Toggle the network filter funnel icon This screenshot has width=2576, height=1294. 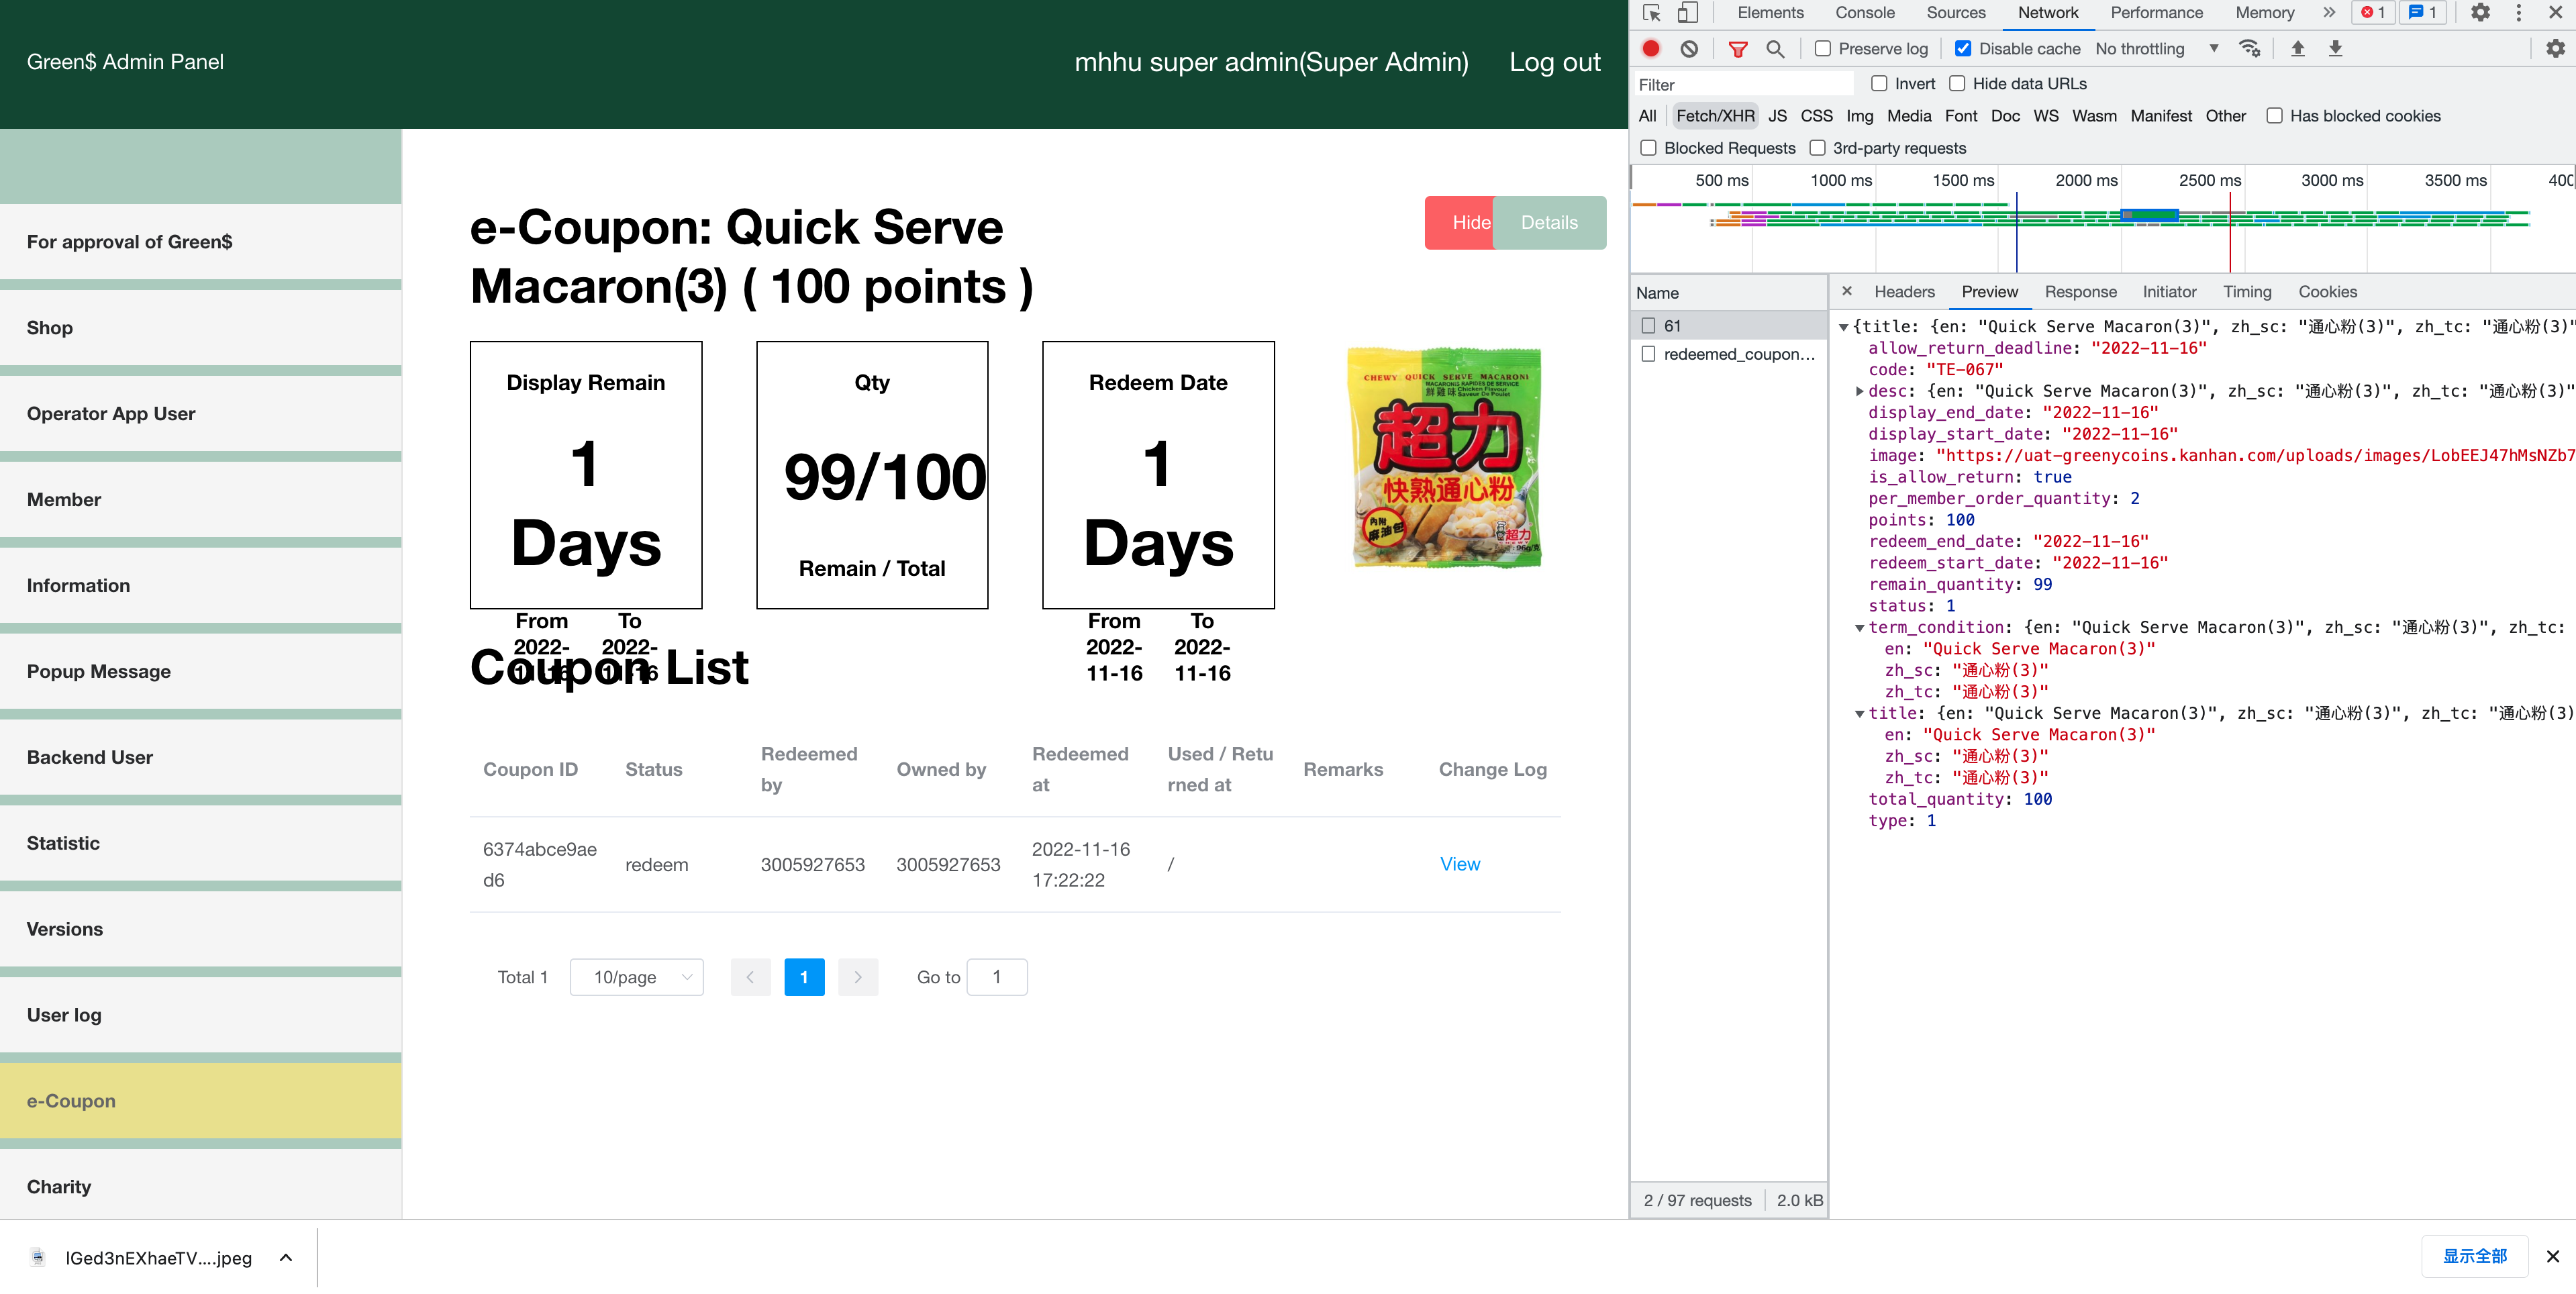[1738, 48]
